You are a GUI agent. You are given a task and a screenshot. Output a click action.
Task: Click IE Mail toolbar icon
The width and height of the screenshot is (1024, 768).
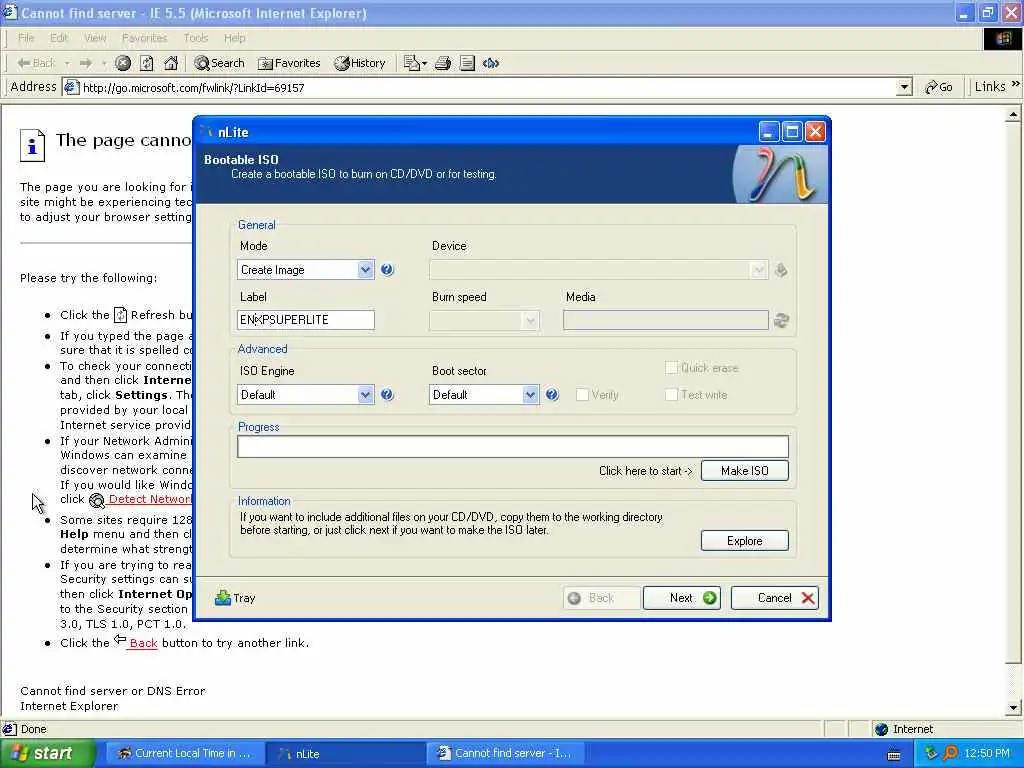(415, 63)
